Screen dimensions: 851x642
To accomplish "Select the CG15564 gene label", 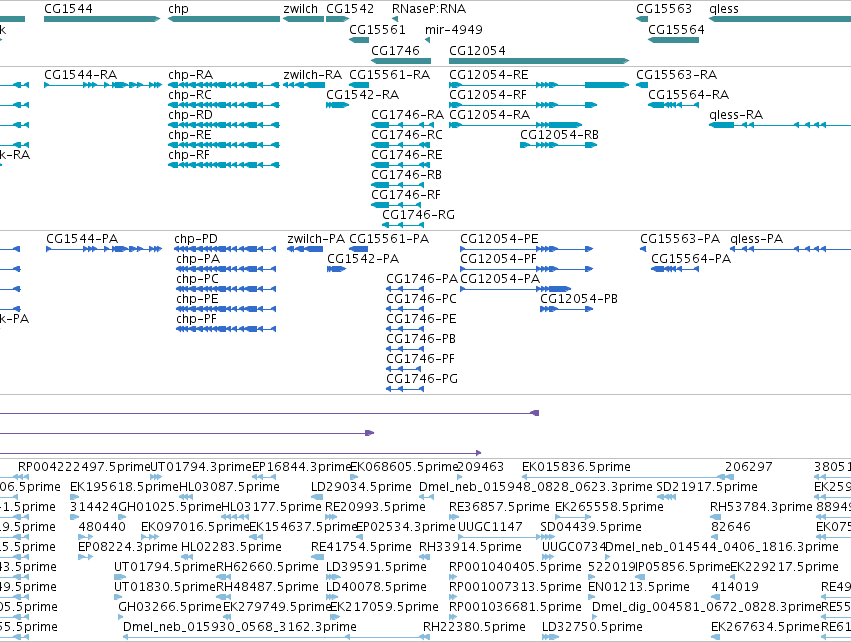I will [x=676, y=29].
